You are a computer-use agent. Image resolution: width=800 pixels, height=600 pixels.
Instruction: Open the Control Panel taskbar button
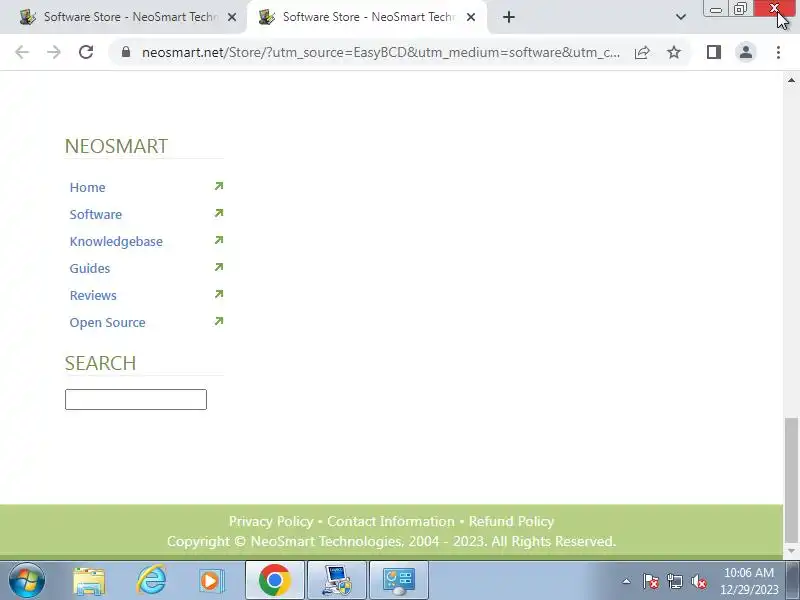pyautogui.click(x=398, y=581)
